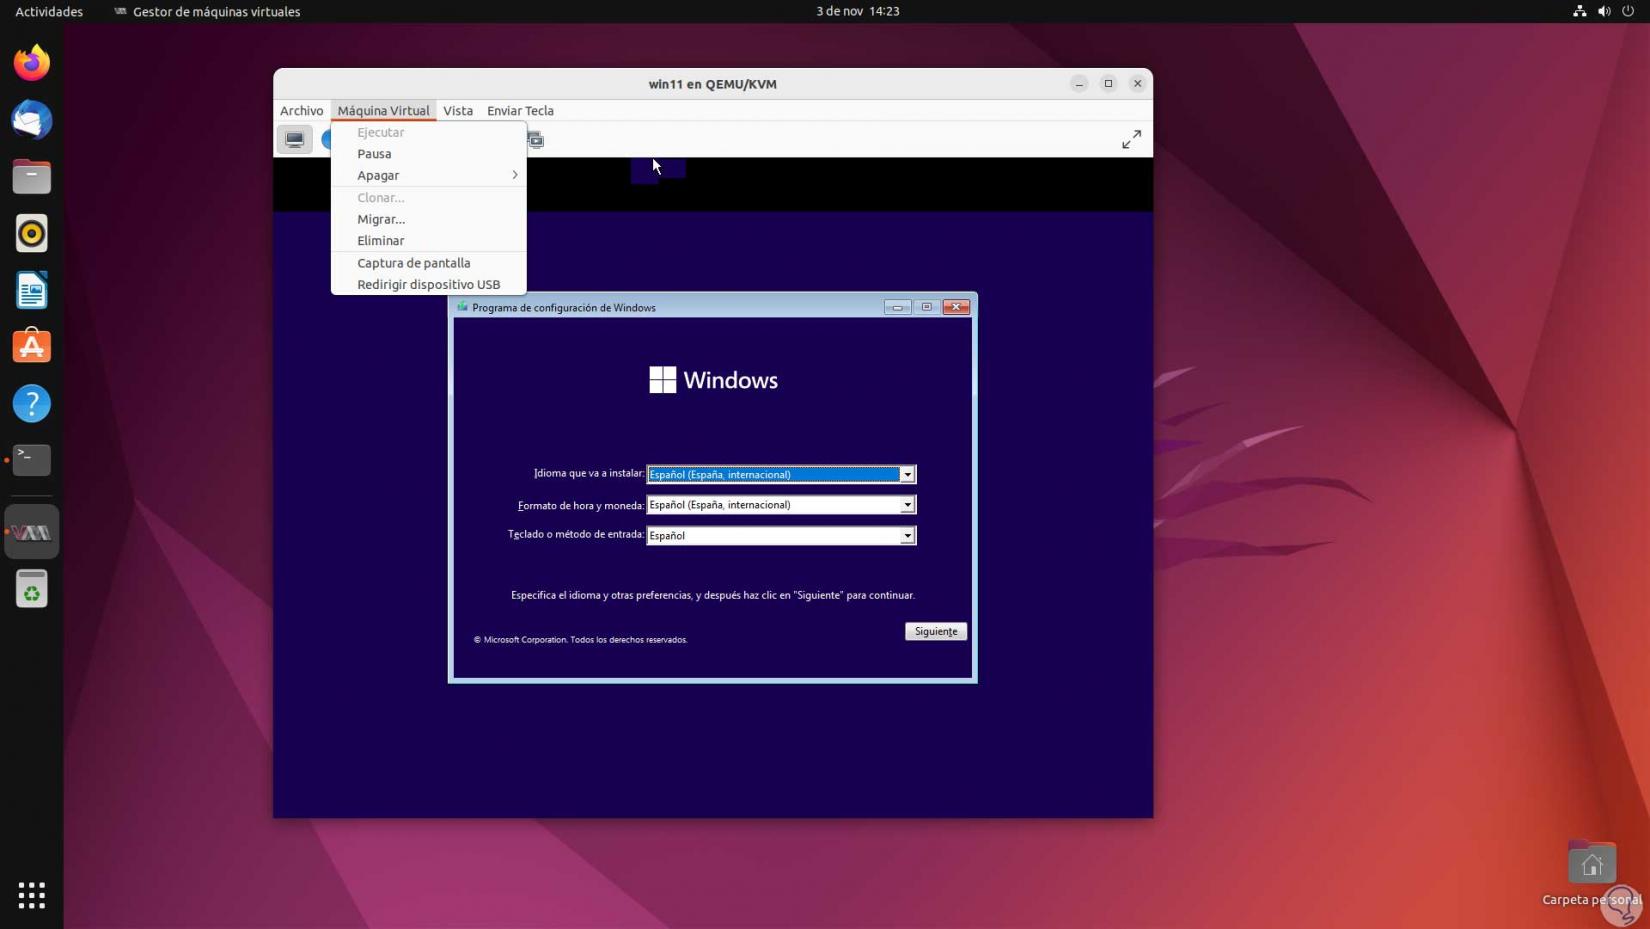
Task: Switch the VM viewer to fullscreen
Action: [1131, 140]
